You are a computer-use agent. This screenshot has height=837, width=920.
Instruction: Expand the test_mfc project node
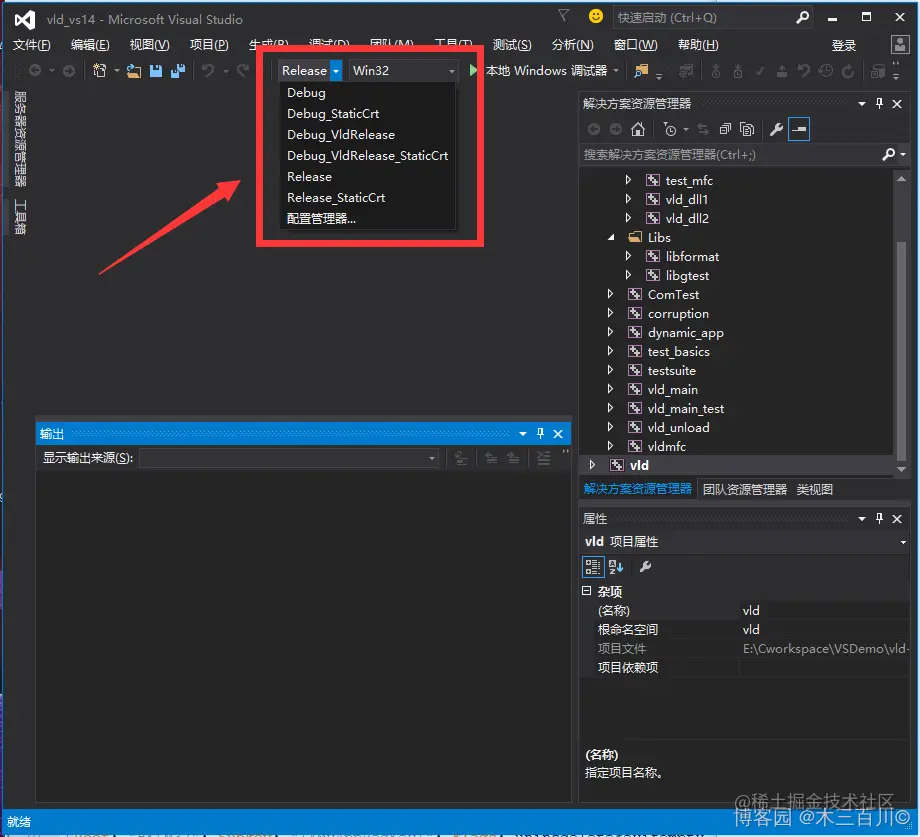click(x=628, y=180)
